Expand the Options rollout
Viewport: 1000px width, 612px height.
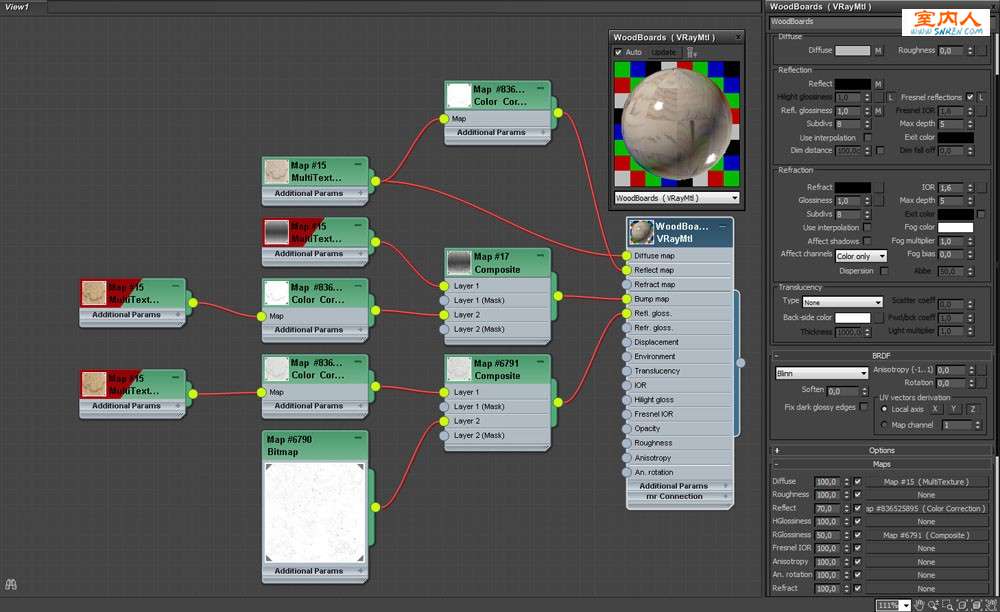(881, 450)
